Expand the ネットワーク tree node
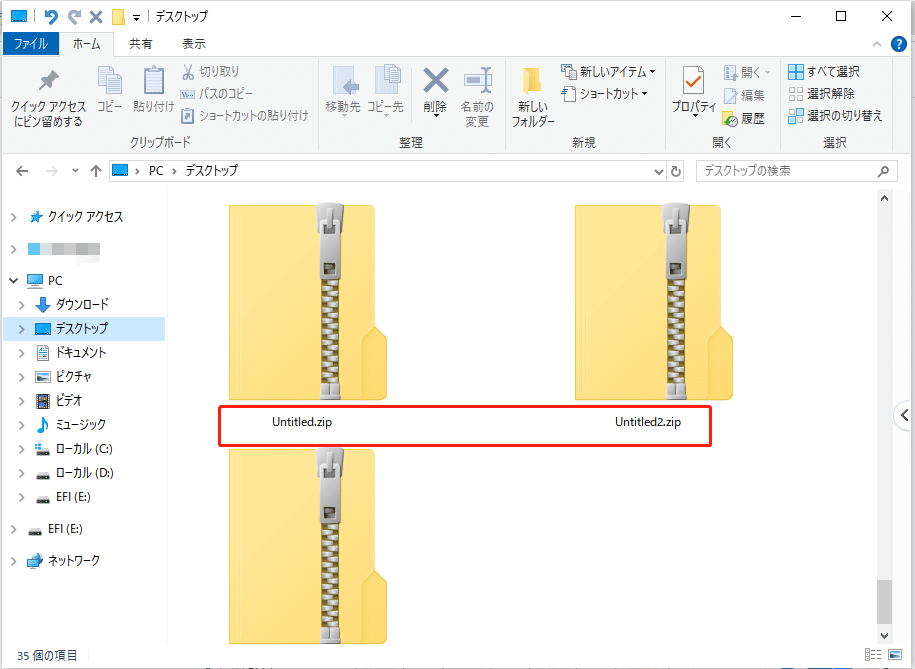This screenshot has width=915, height=669. coord(14,561)
